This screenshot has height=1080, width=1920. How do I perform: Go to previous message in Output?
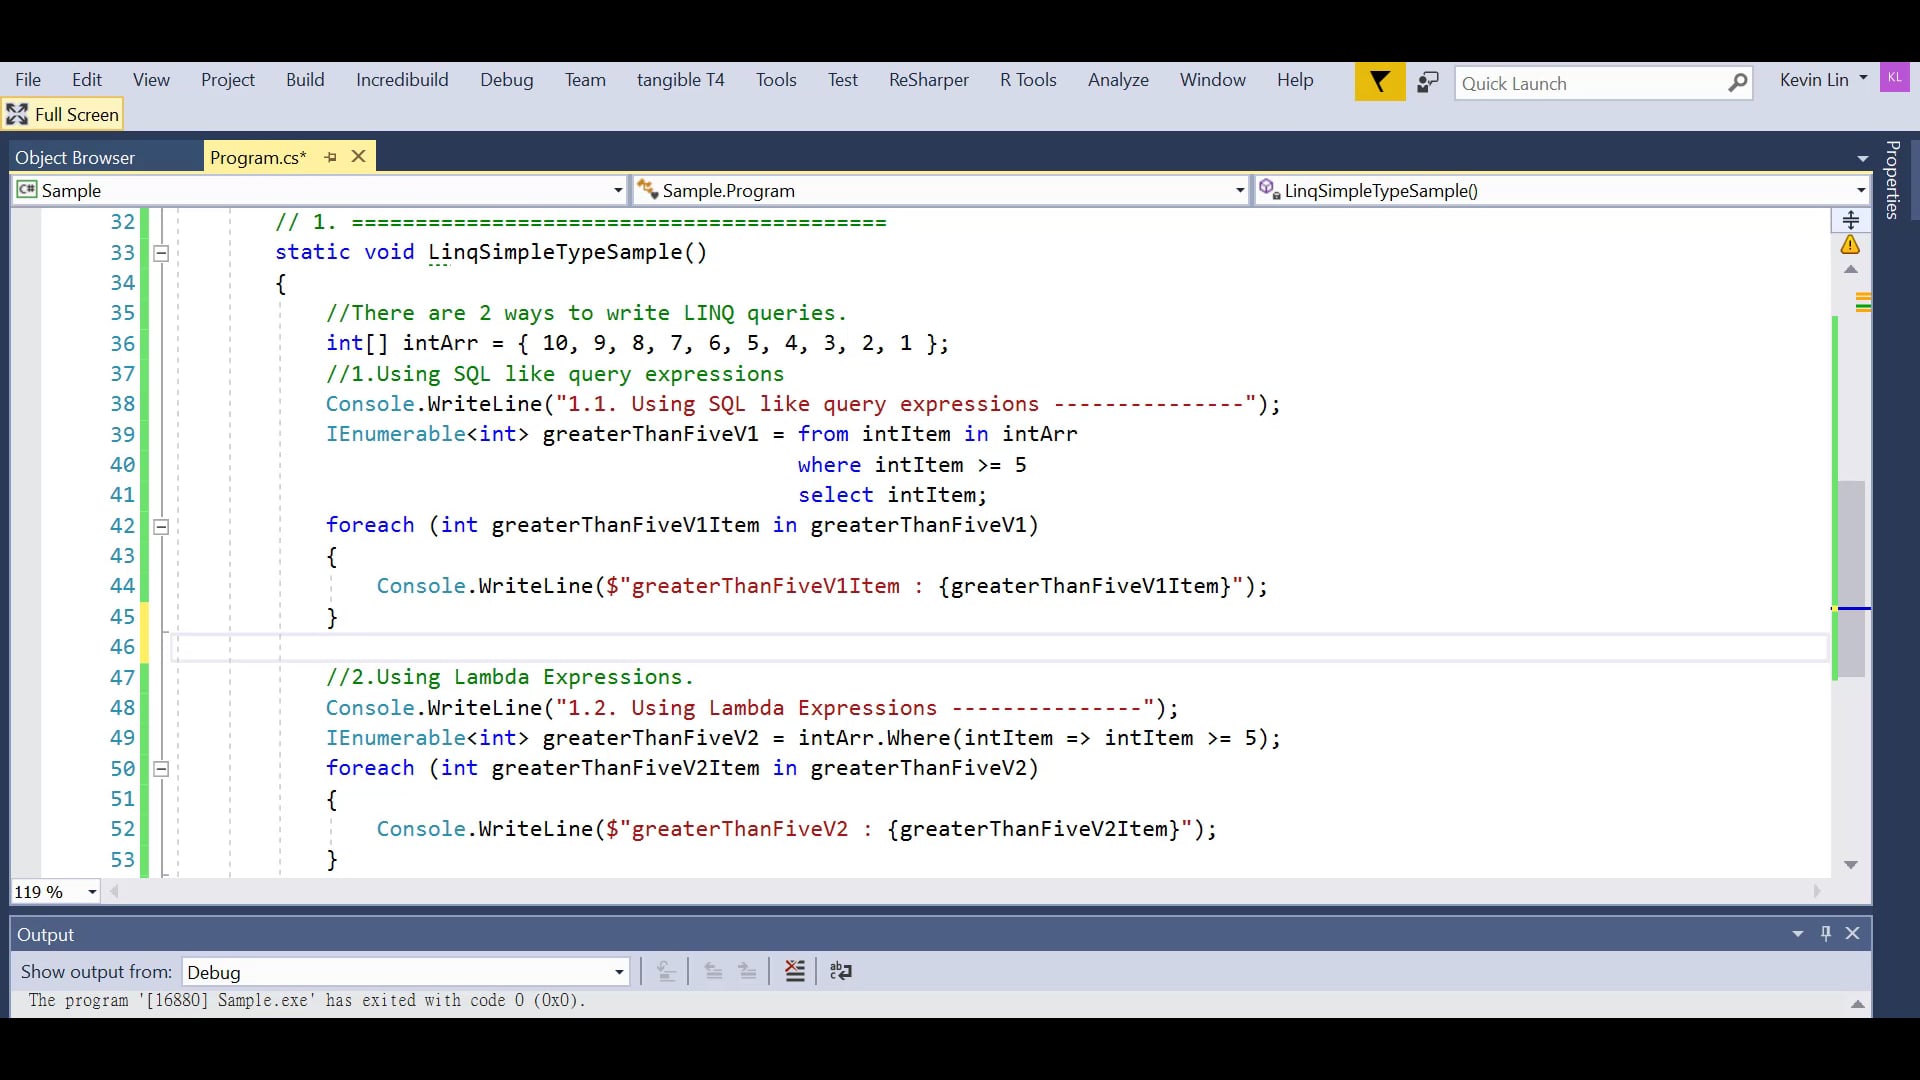pos(713,970)
